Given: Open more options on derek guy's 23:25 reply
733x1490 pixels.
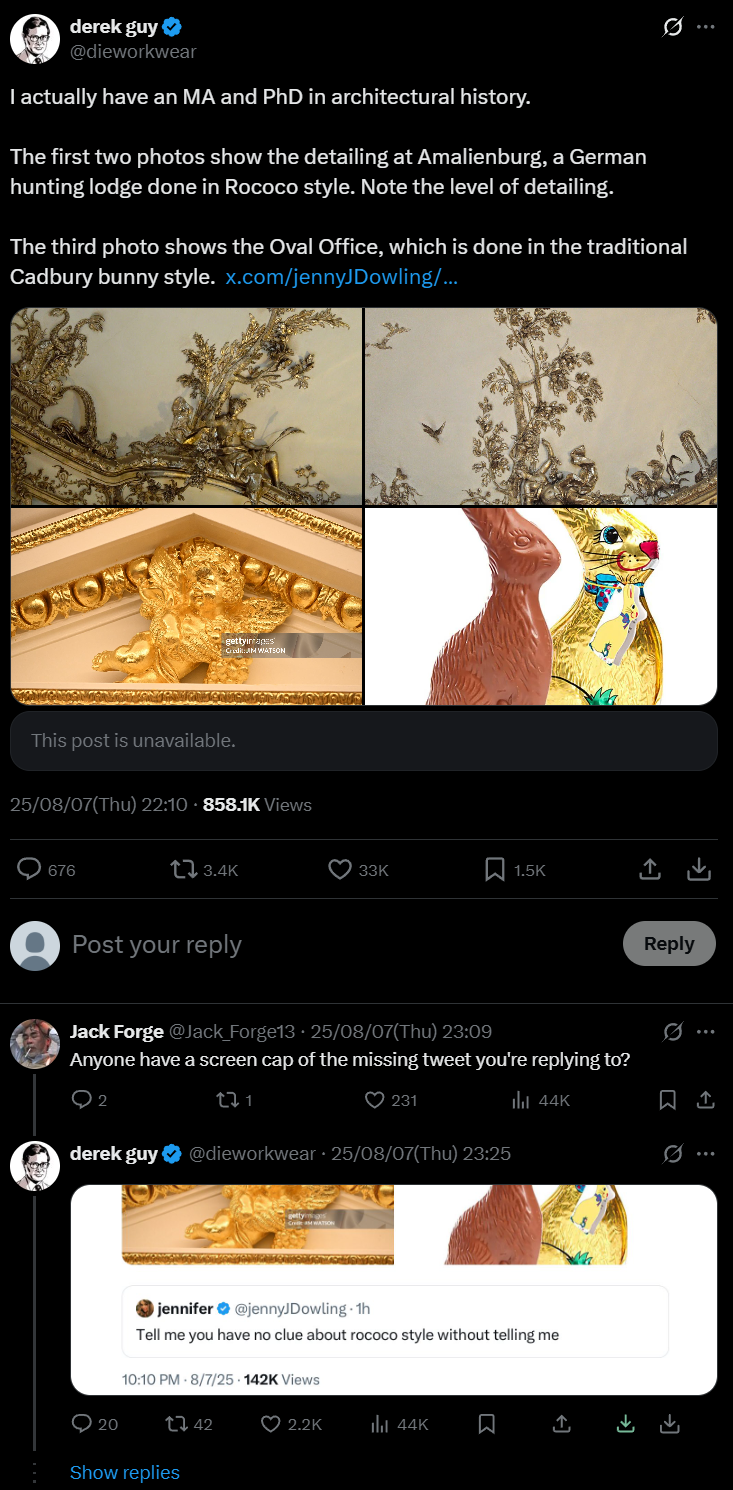Looking at the screenshot, I should [706, 1153].
